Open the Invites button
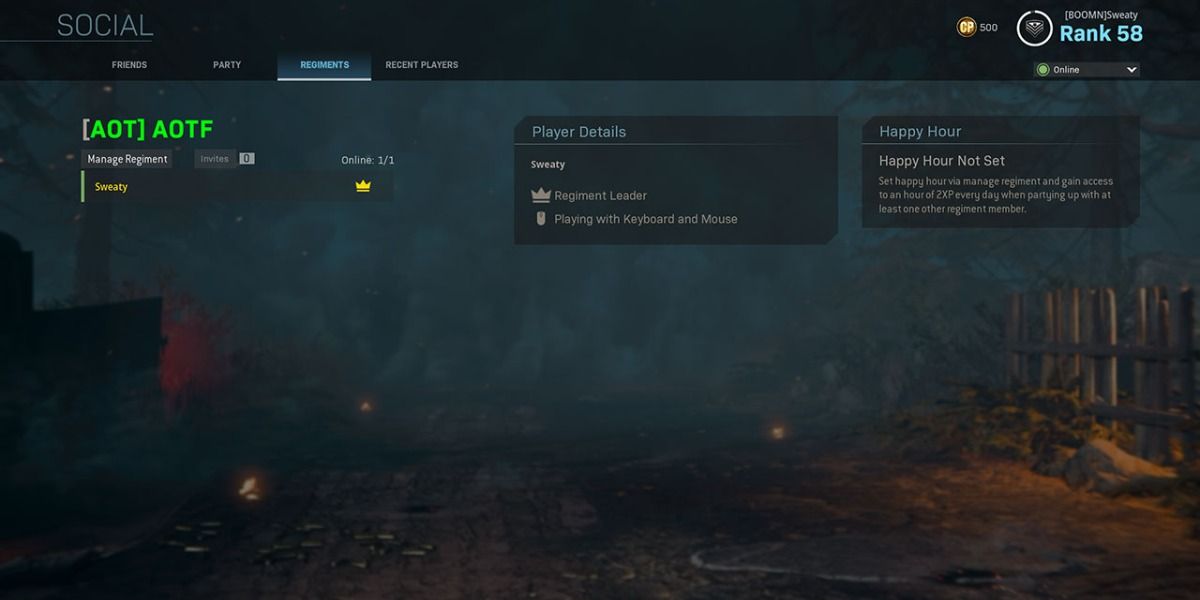 (214, 159)
